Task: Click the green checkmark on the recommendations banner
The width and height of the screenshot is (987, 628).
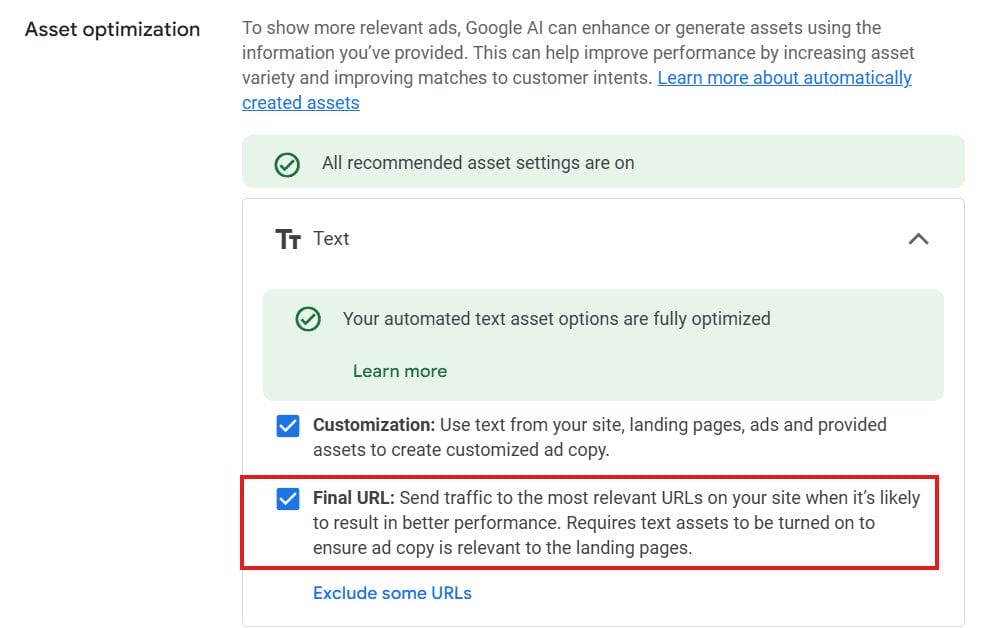Action: pos(287,162)
